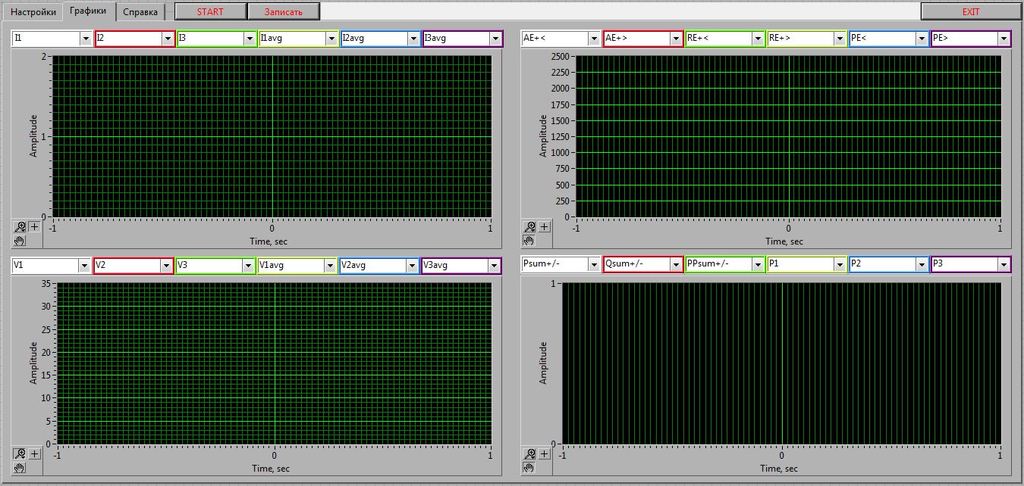Open the V3avg channel dropdown
This screenshot has height=486, width=1024.
coord(462,265)
